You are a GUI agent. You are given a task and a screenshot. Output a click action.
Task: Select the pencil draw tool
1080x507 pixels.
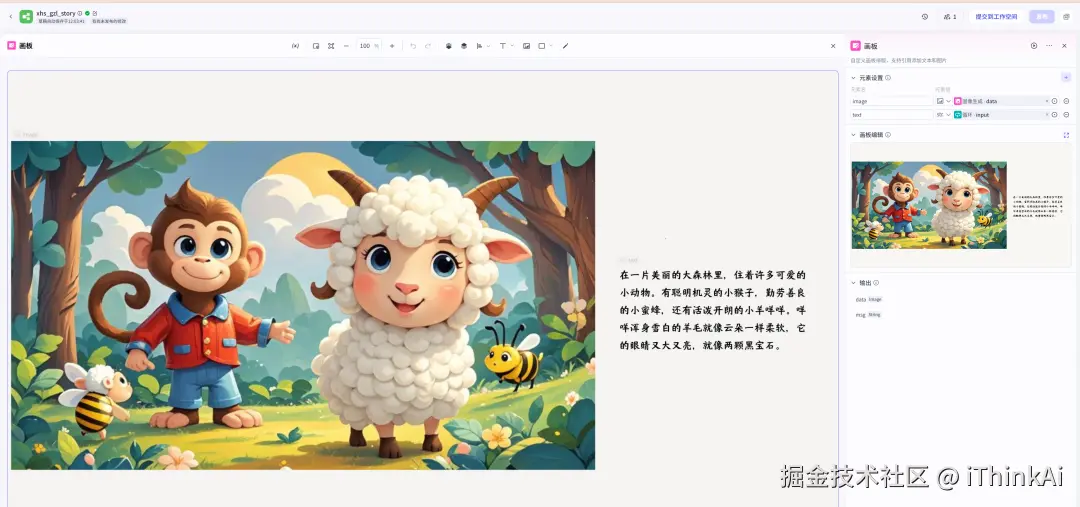pos(565,46)
